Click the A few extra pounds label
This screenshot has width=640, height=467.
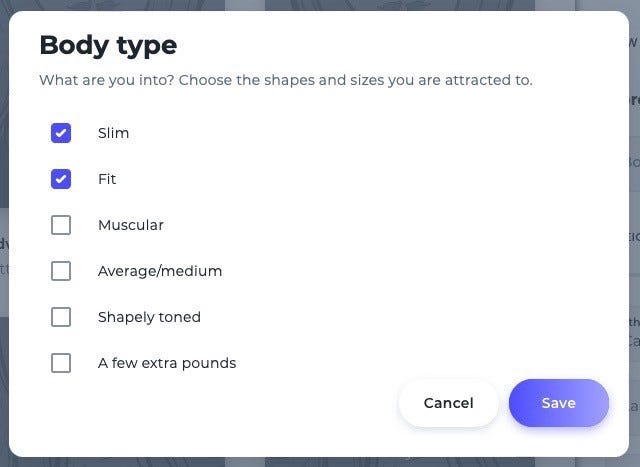(167, 363)
